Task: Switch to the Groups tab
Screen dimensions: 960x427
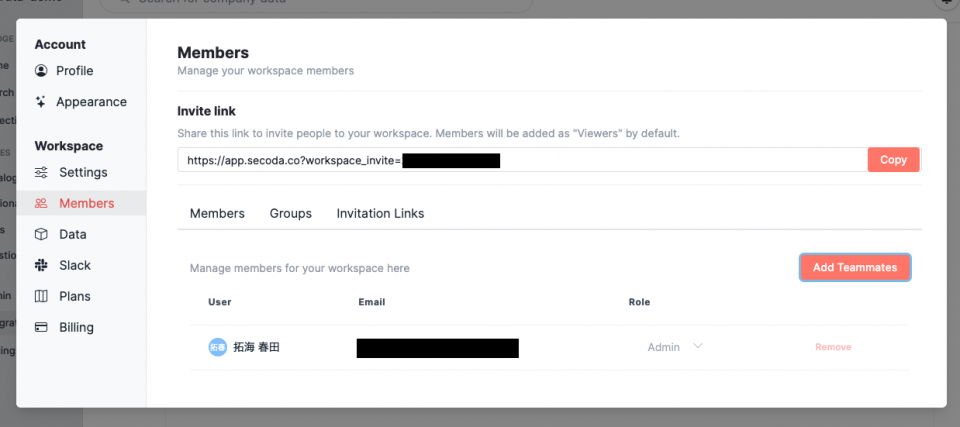Action: 291,213
